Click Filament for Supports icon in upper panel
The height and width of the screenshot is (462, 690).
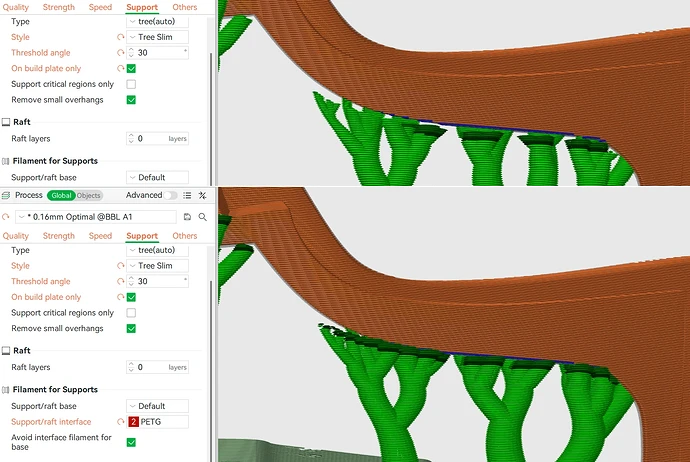(6, 161)
